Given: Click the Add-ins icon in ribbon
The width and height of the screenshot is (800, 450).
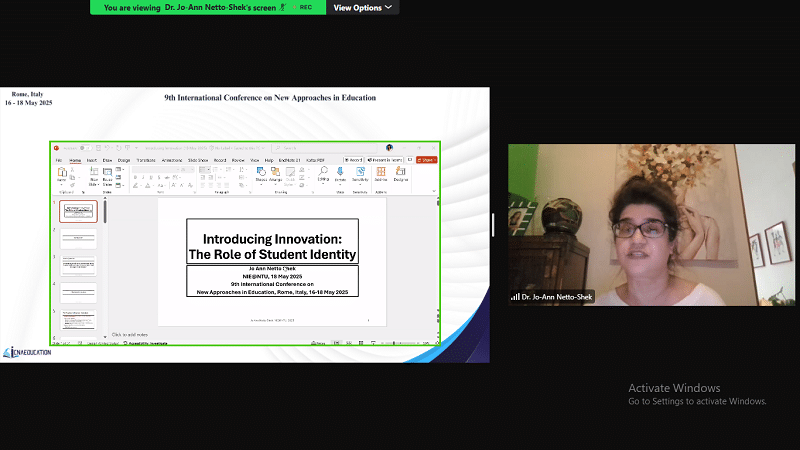Looking at the screenshot, I should tap(381, 175).
